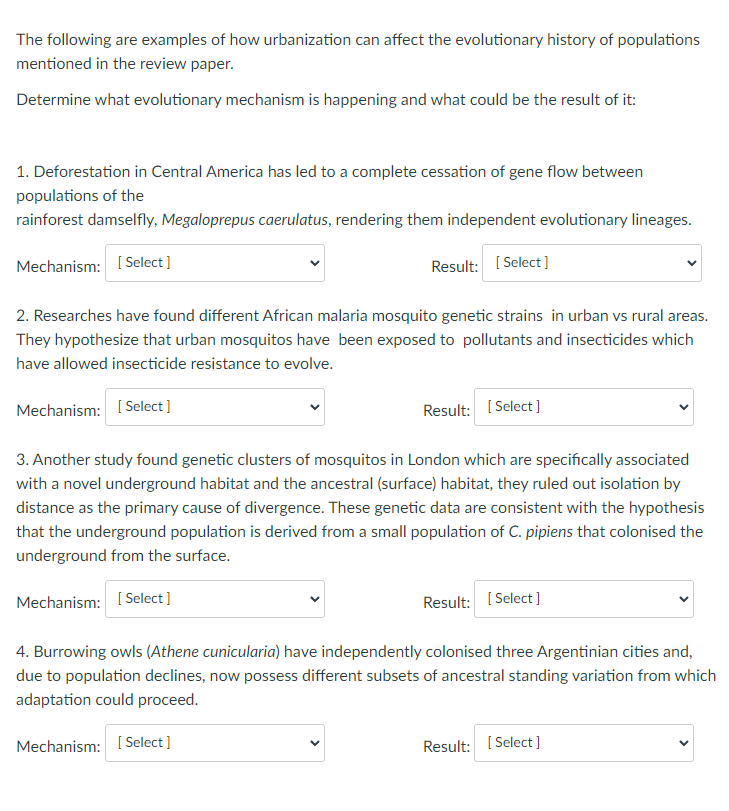Click the Mechanism label under question 1

(x=58, y=266)
